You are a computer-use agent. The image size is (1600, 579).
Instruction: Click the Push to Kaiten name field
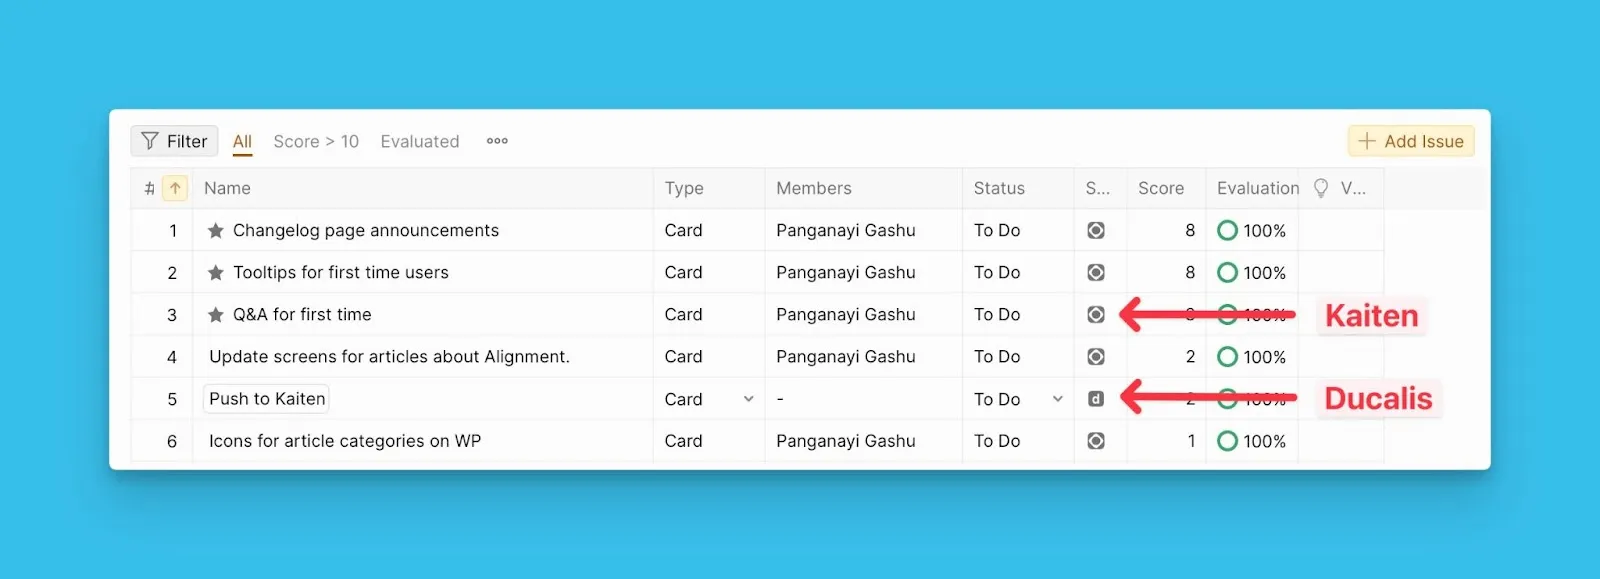267,399
